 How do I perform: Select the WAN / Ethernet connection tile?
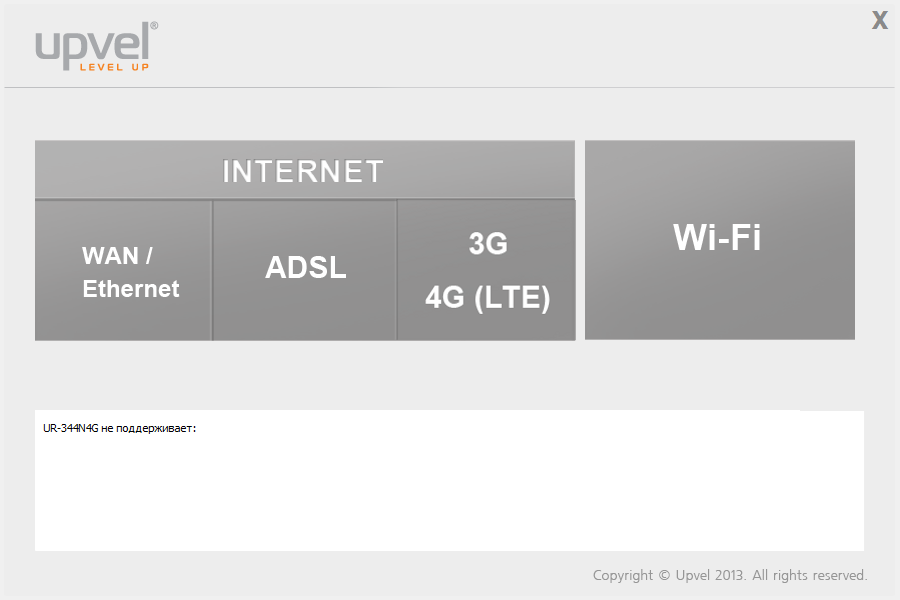(124, 271)
